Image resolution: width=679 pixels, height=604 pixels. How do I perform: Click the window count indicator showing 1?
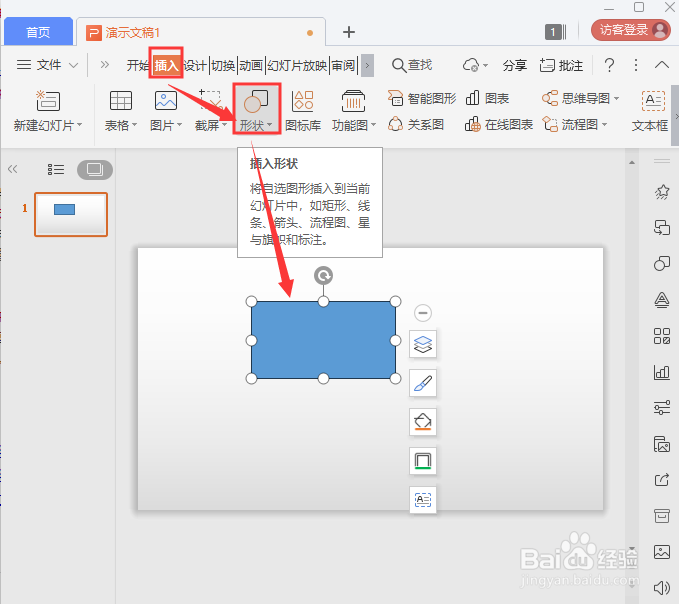tap(556, 32)
